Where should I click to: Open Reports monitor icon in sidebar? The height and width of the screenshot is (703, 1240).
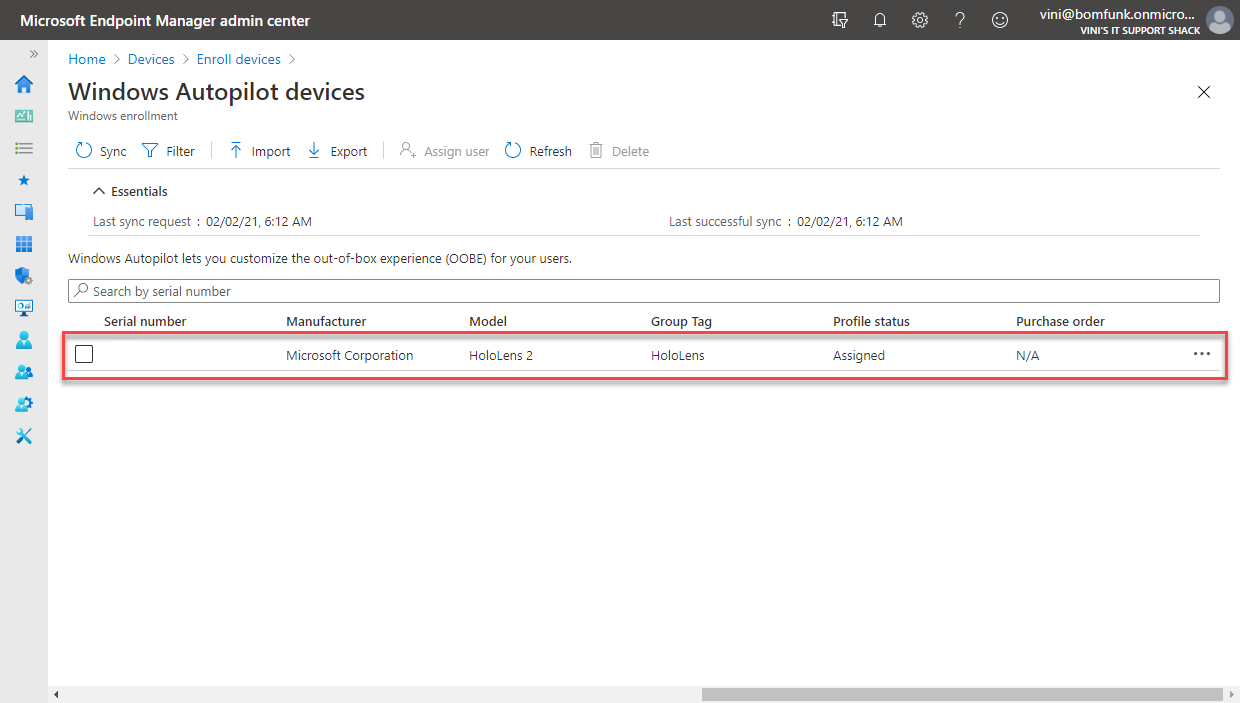24,308
